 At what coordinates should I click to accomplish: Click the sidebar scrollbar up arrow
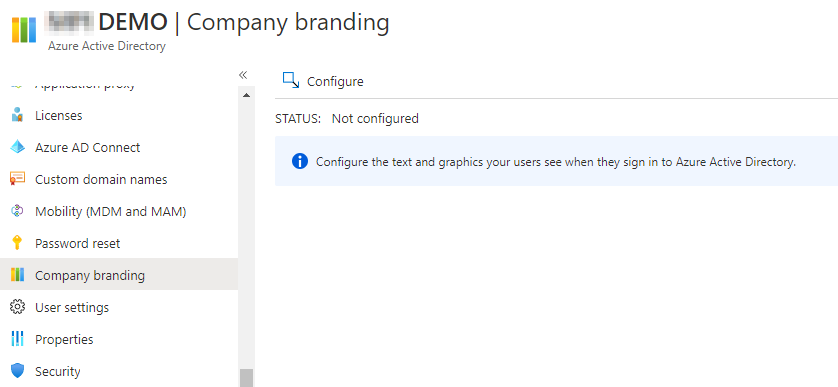[246, 96]
